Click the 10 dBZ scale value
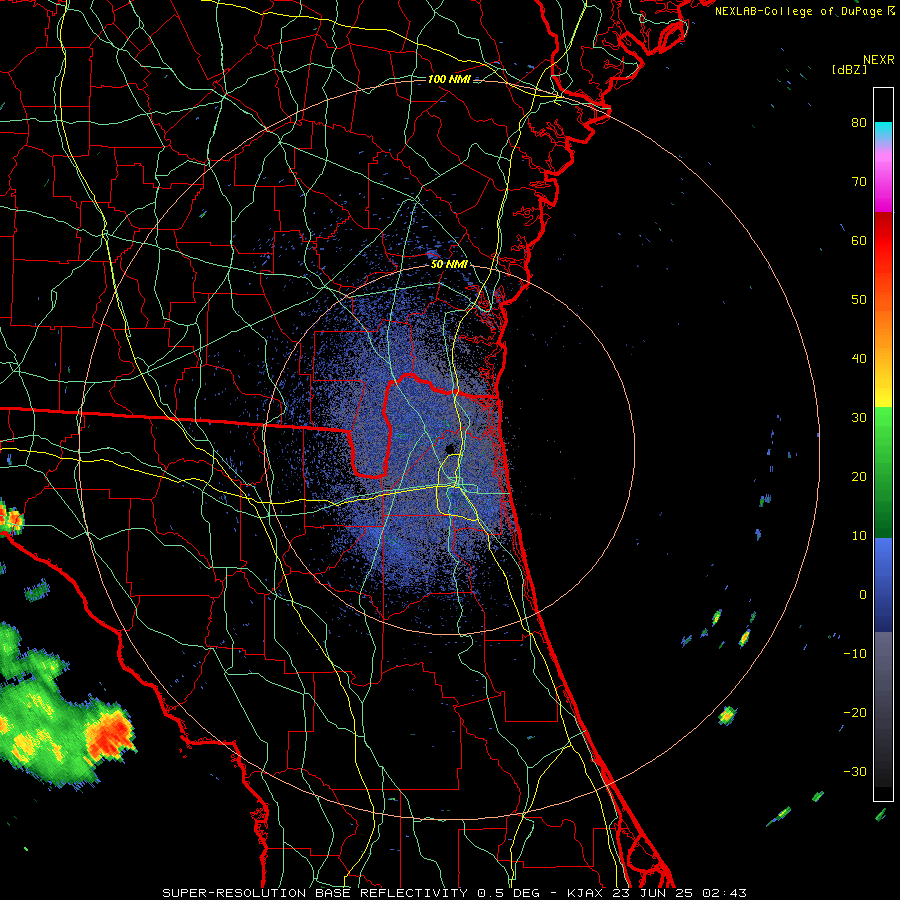Viewport: 900px width, 900px height. coord(859,536)
